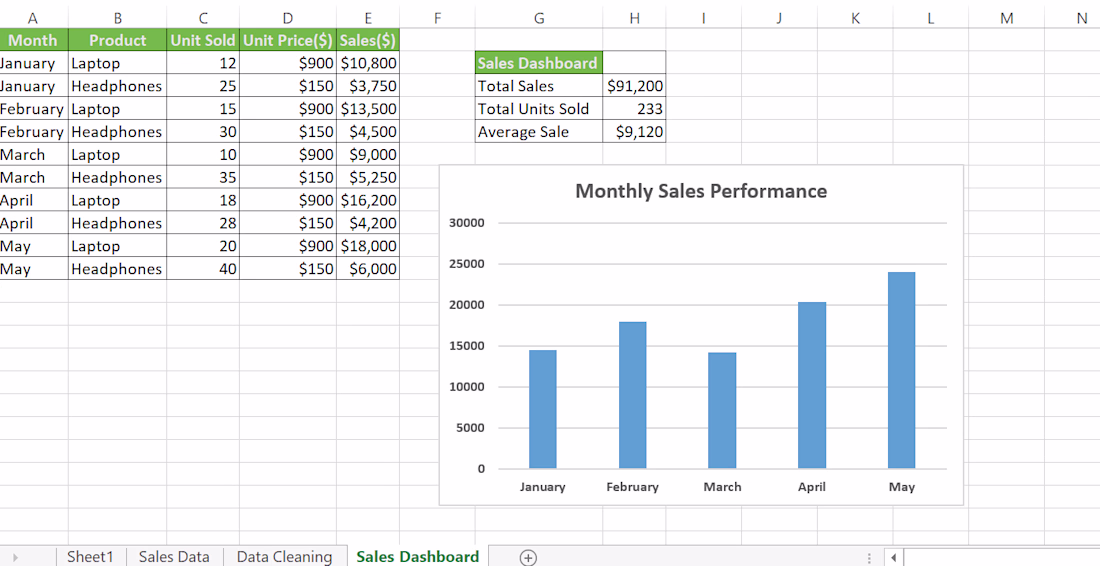Viewport: 1100px width, 566px height.
Task: Click units sold cell showing 40
Action: (203, 269)
